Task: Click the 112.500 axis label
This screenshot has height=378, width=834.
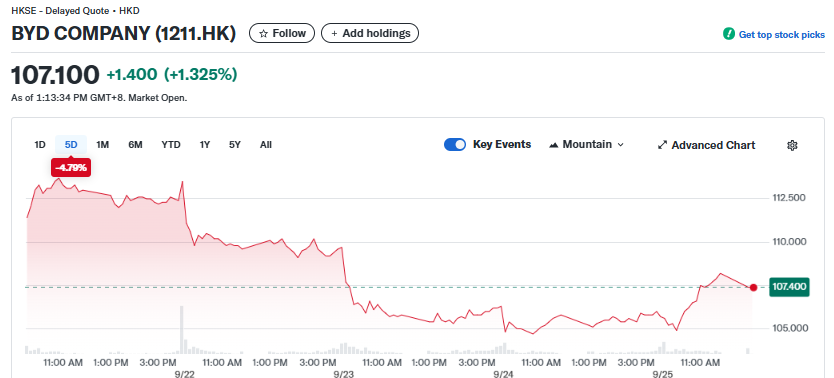Action: [789, 198]
